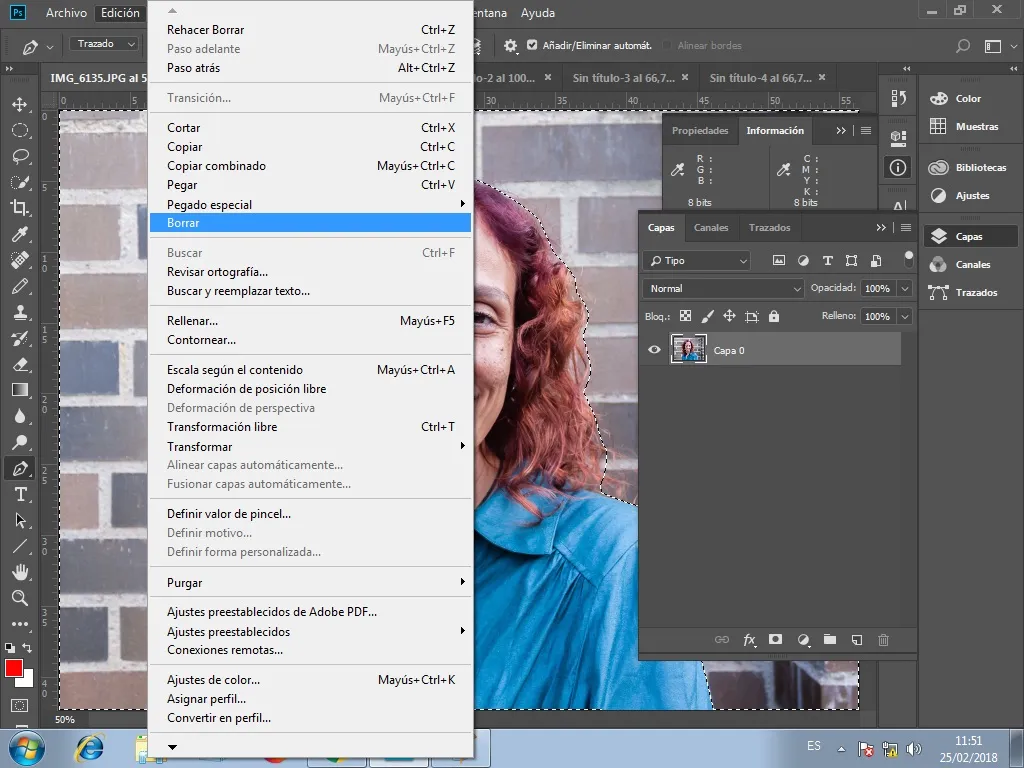Choose Borrar from Edición menu
The width and height of the screenshot is (1024, 768).
(x=310, y=223)
